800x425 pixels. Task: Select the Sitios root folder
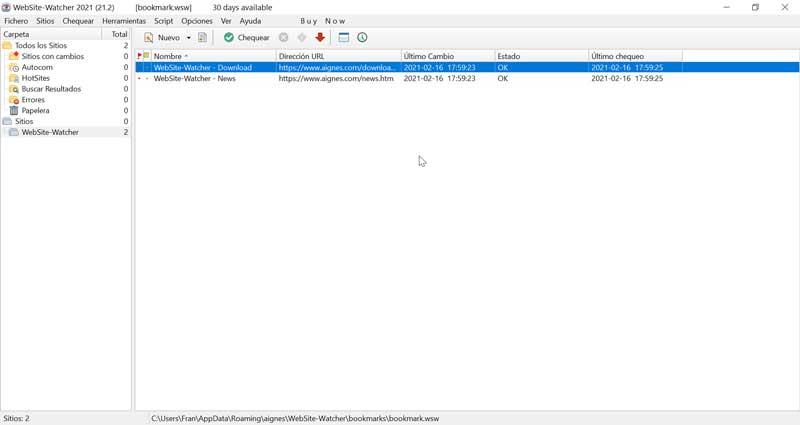[x=24, y=121]
